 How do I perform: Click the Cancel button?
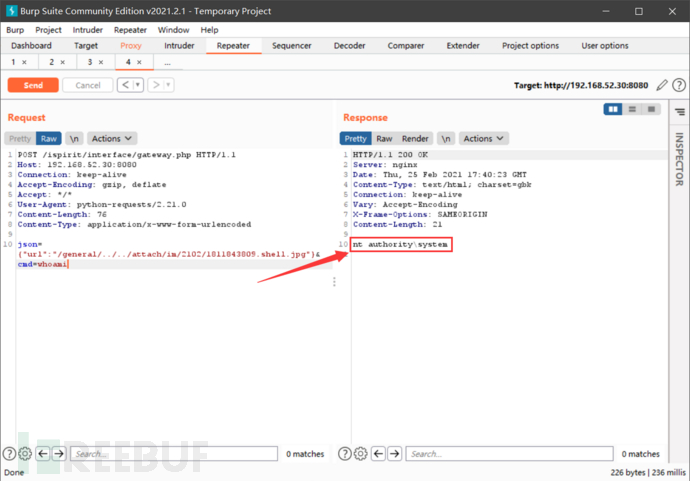click(88, 85)
